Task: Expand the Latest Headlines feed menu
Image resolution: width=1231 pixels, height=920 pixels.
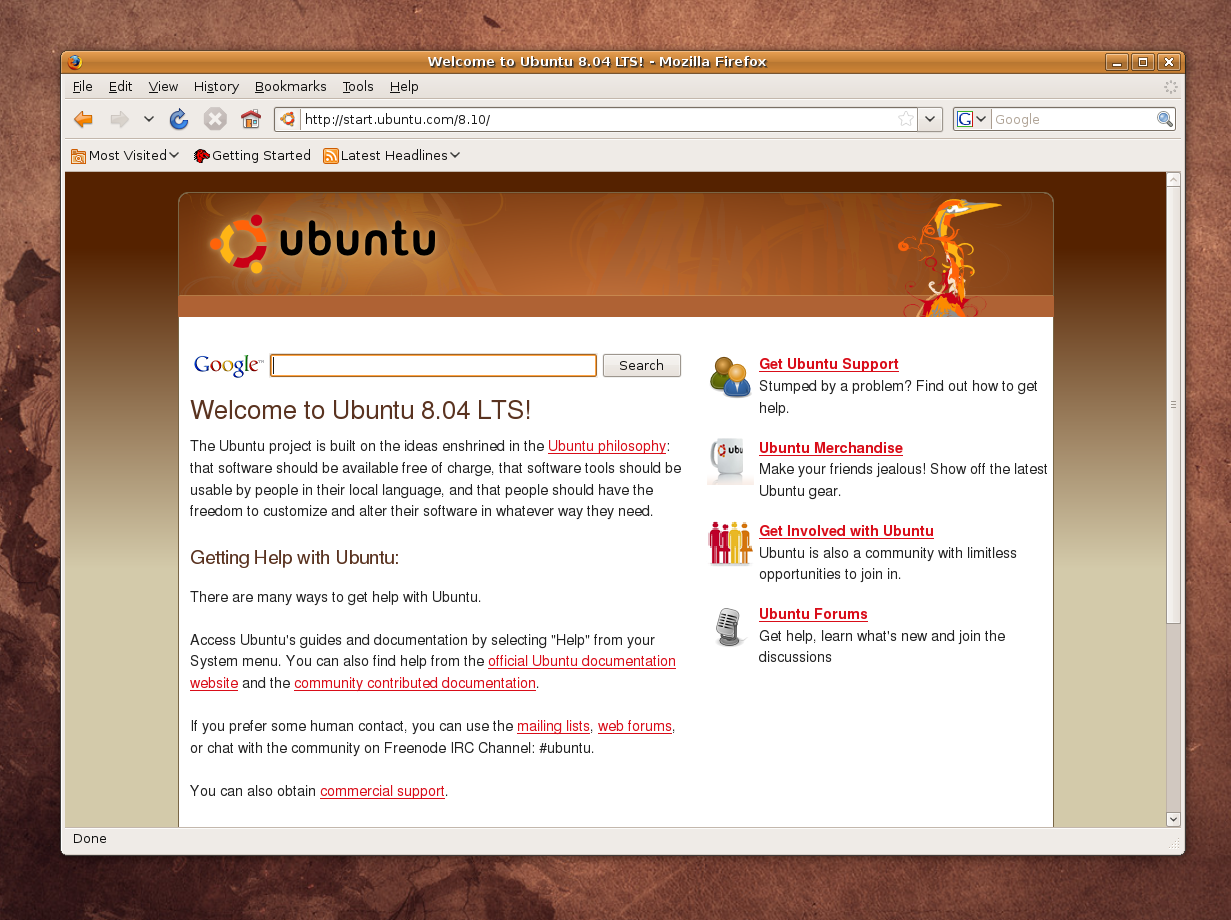Action: click(x=392, y=156)
